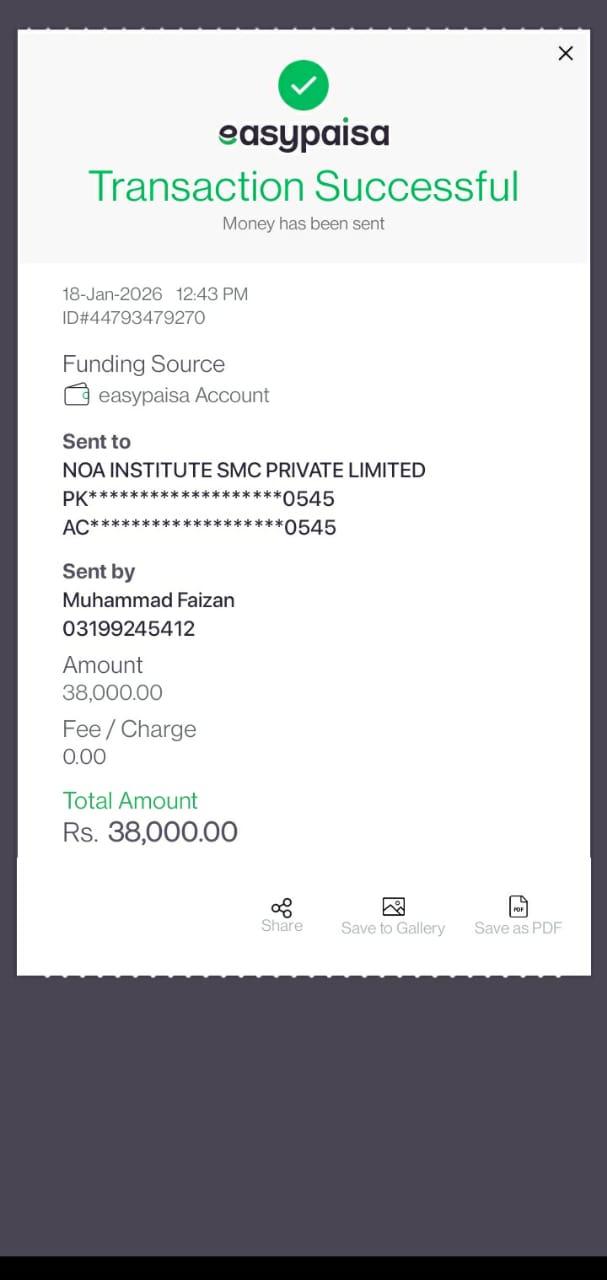Tap the wallet icon under Funding Source
607x1280 pixels.
click(x=77, y=395)
